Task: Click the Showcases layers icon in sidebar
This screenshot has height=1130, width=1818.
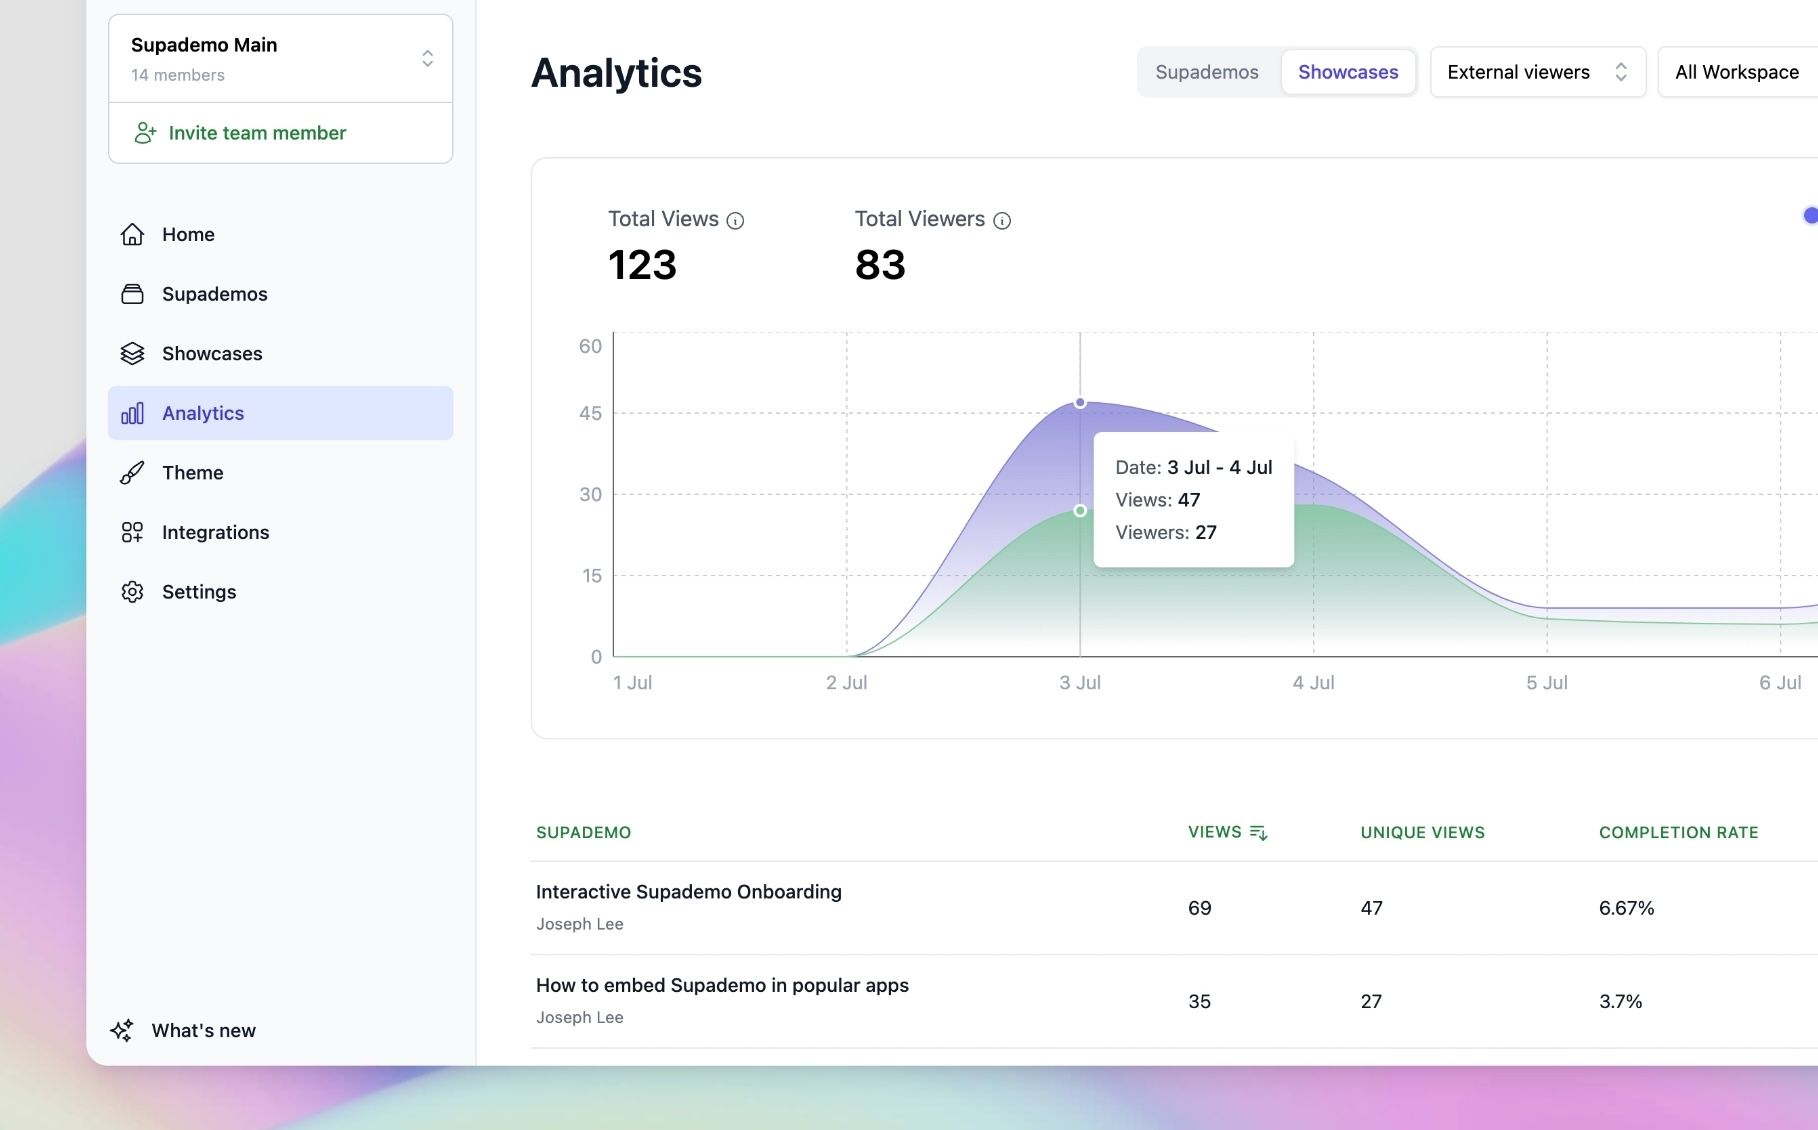Action: click(x=132, y=353)
